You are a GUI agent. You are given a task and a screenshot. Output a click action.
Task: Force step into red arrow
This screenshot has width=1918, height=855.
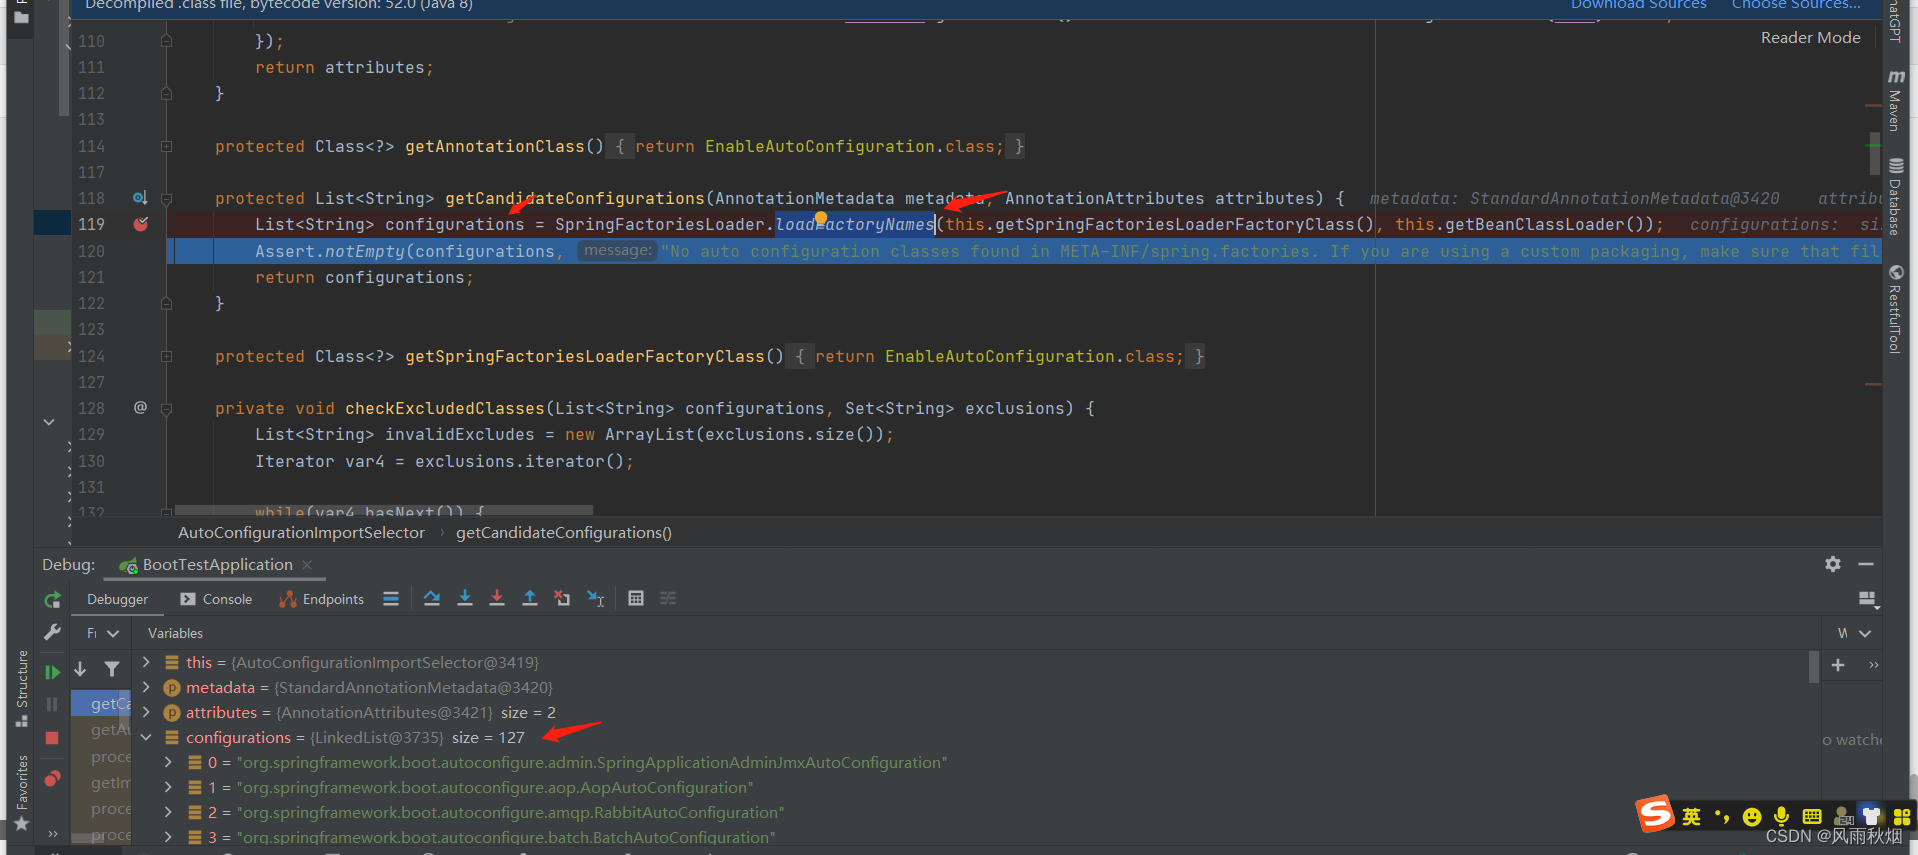click(x=497, y=599)
